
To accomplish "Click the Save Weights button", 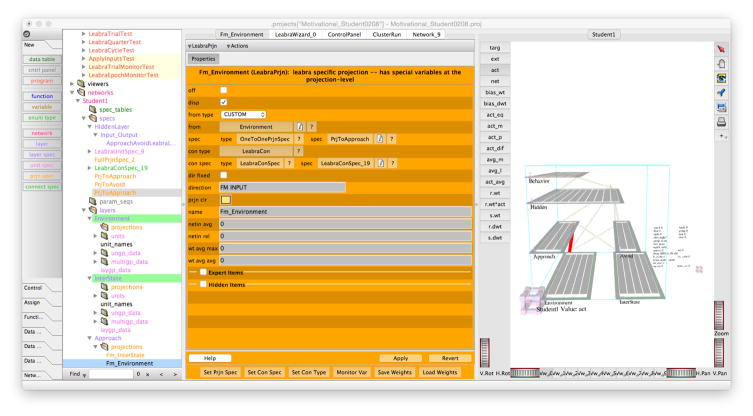I will (392, 372).
